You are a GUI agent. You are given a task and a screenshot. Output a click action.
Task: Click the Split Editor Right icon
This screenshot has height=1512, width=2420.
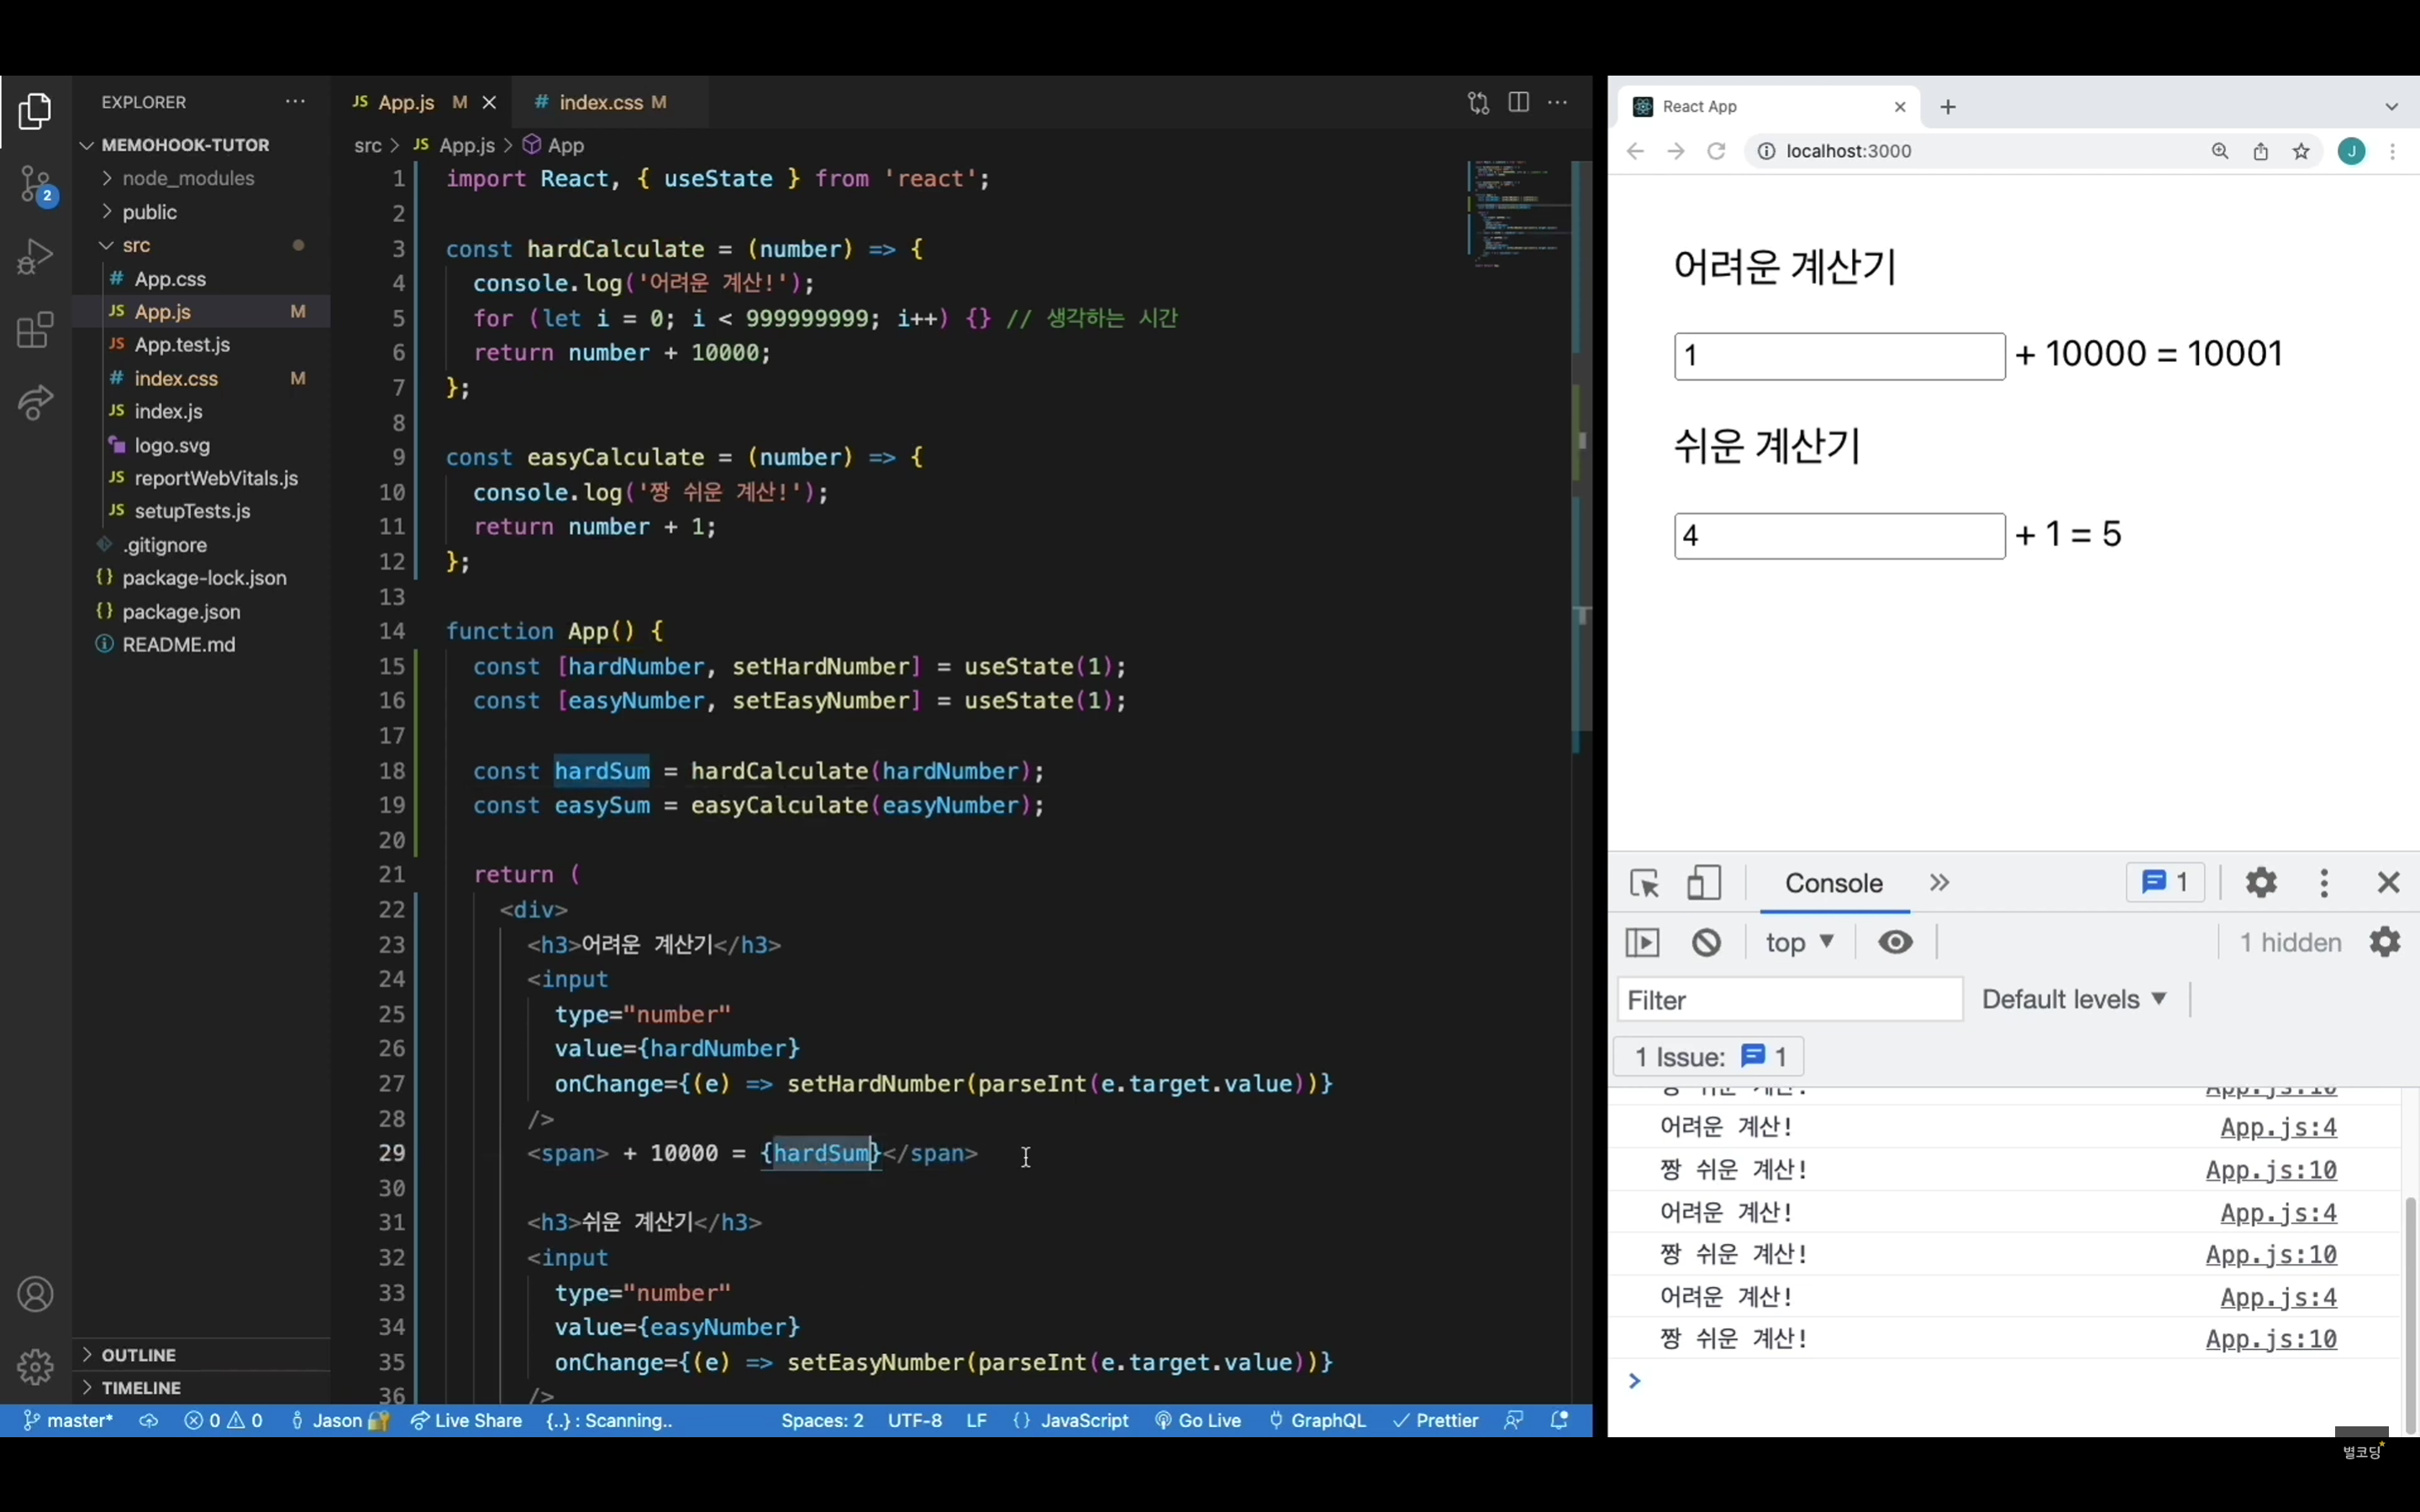(x=1518, y=102)
